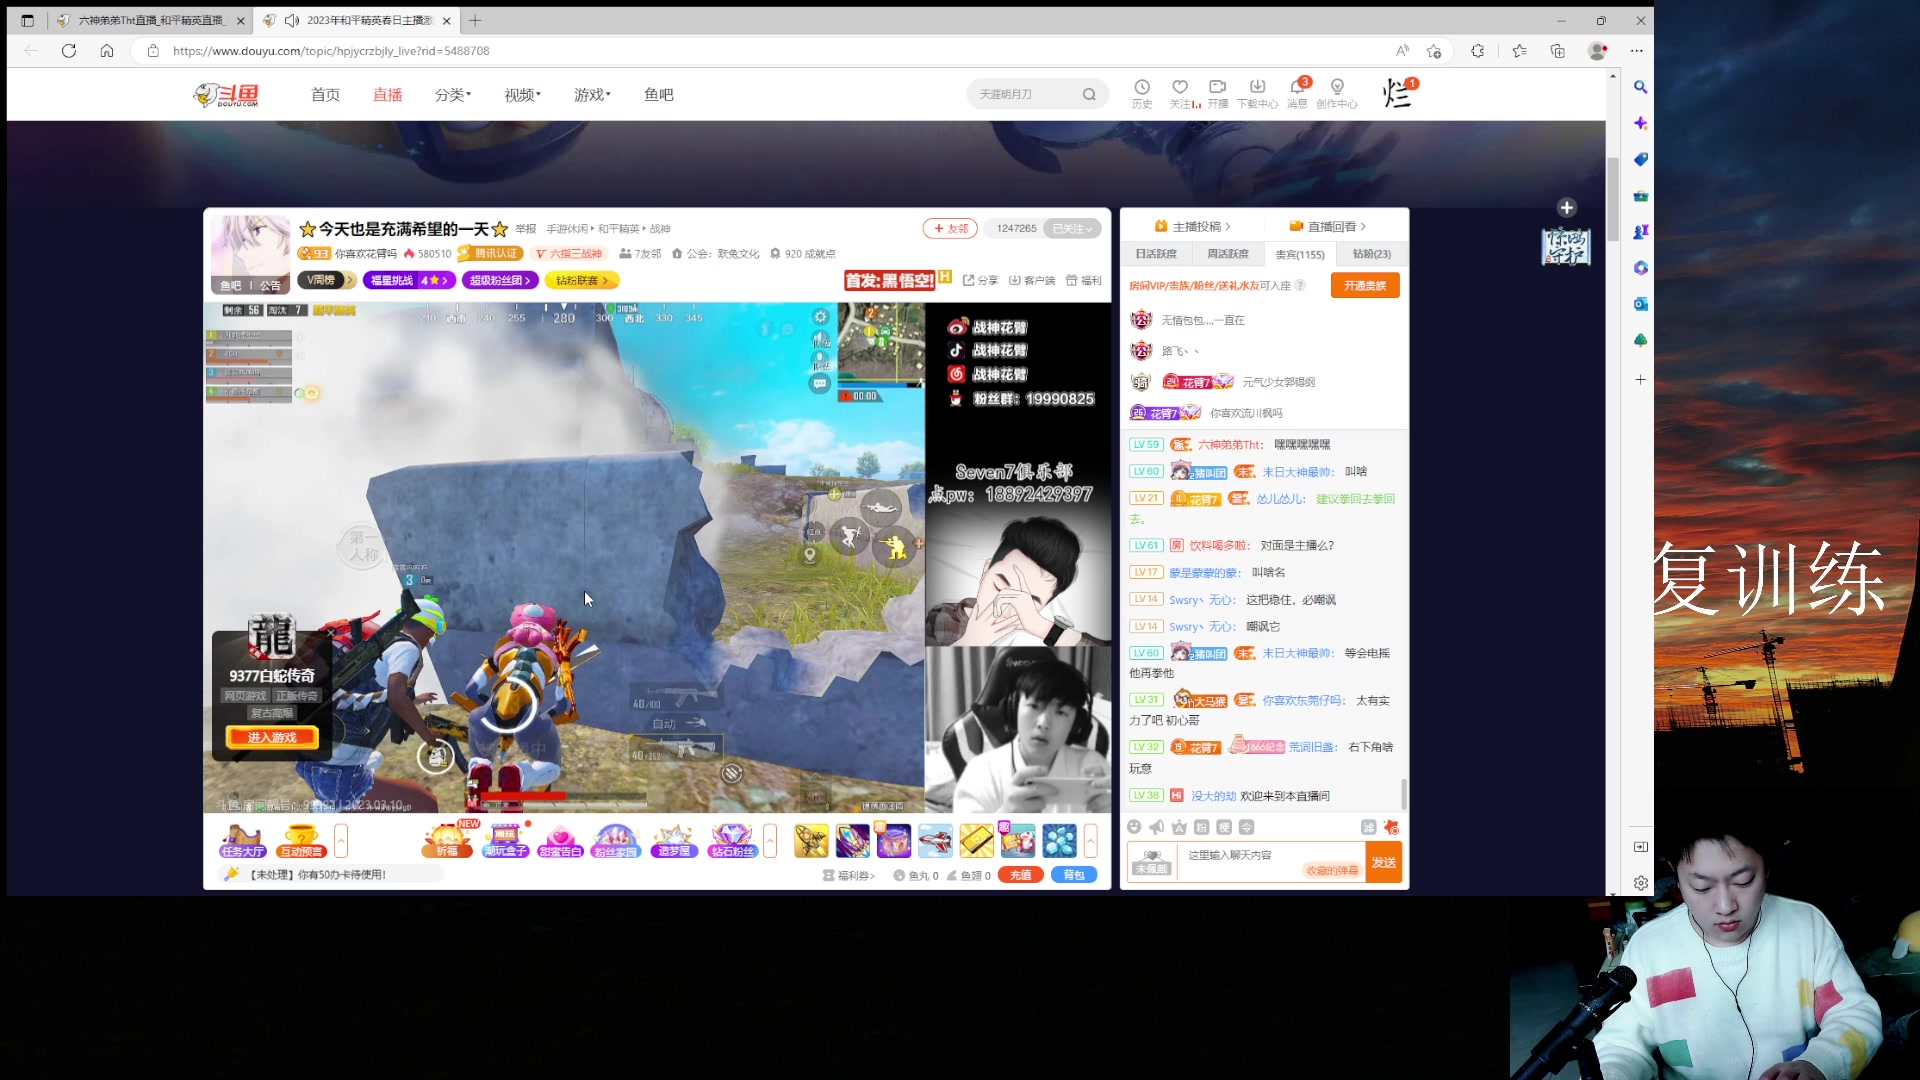Image resolution: width=1920 pixels, height=1080 pixels.
Task: Click the search magnifier icon
Action: [x=1089, y=94]
